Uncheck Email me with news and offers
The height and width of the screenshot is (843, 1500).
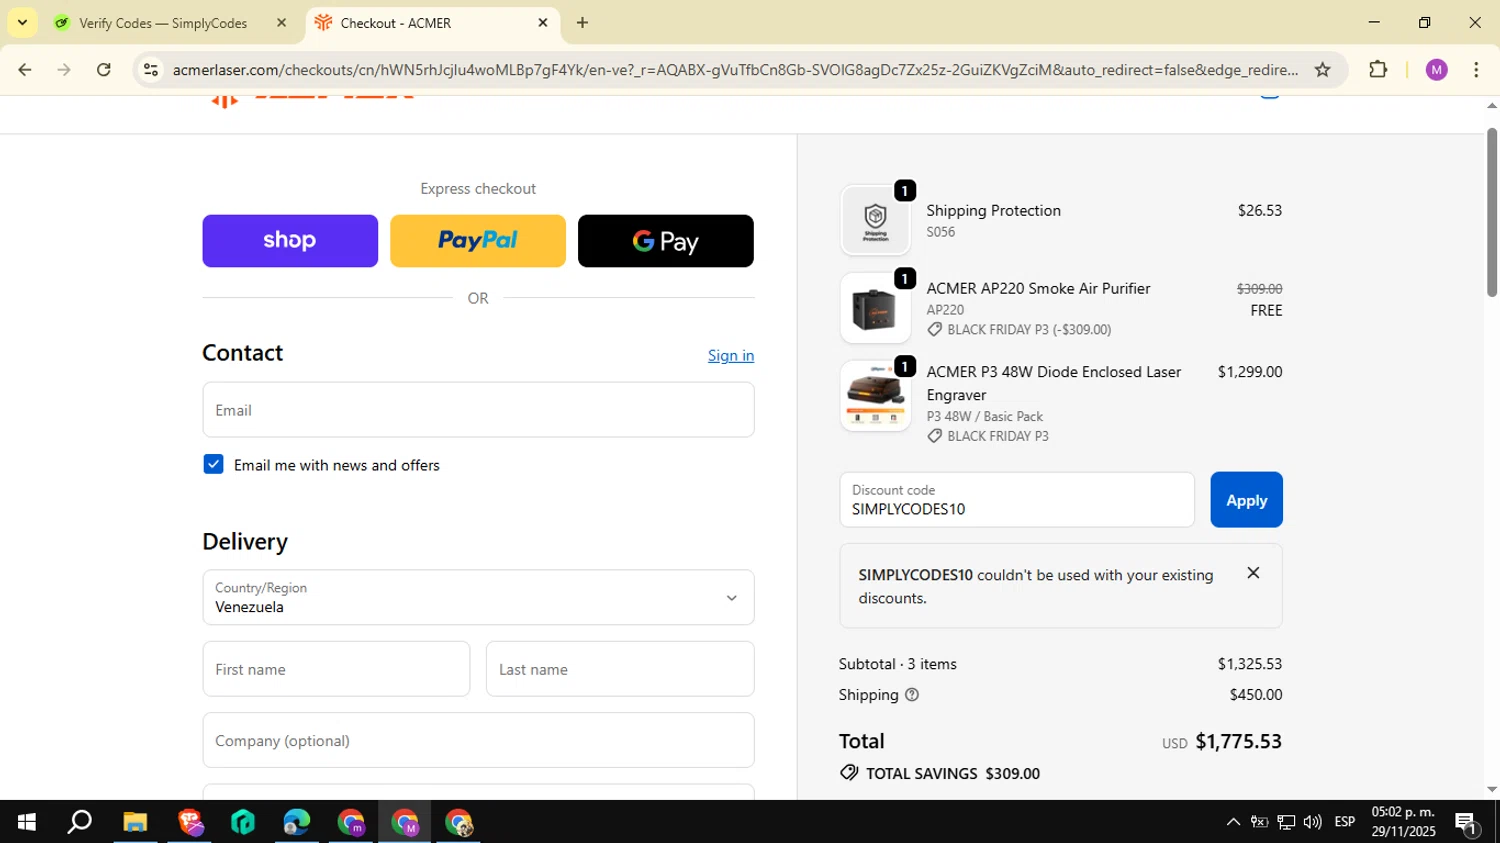[213, 464]
